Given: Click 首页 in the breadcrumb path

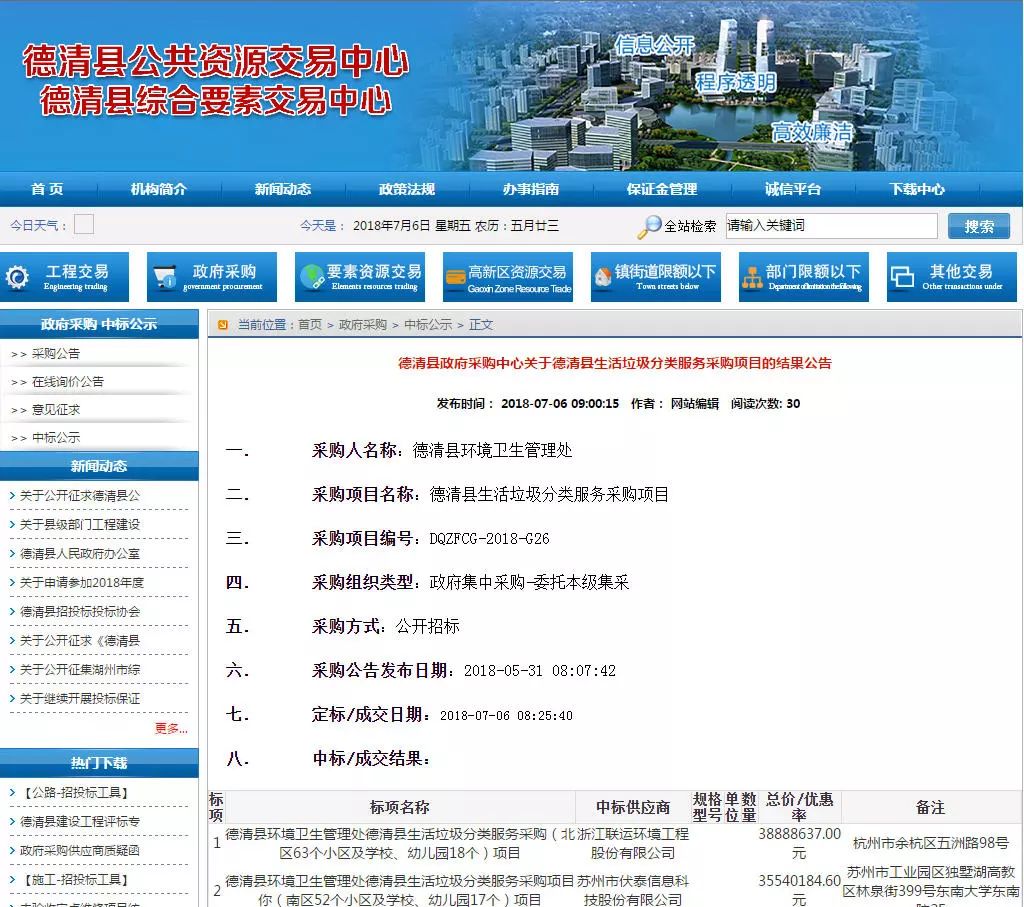Looking at the screenshot, I should coord(309,325).
